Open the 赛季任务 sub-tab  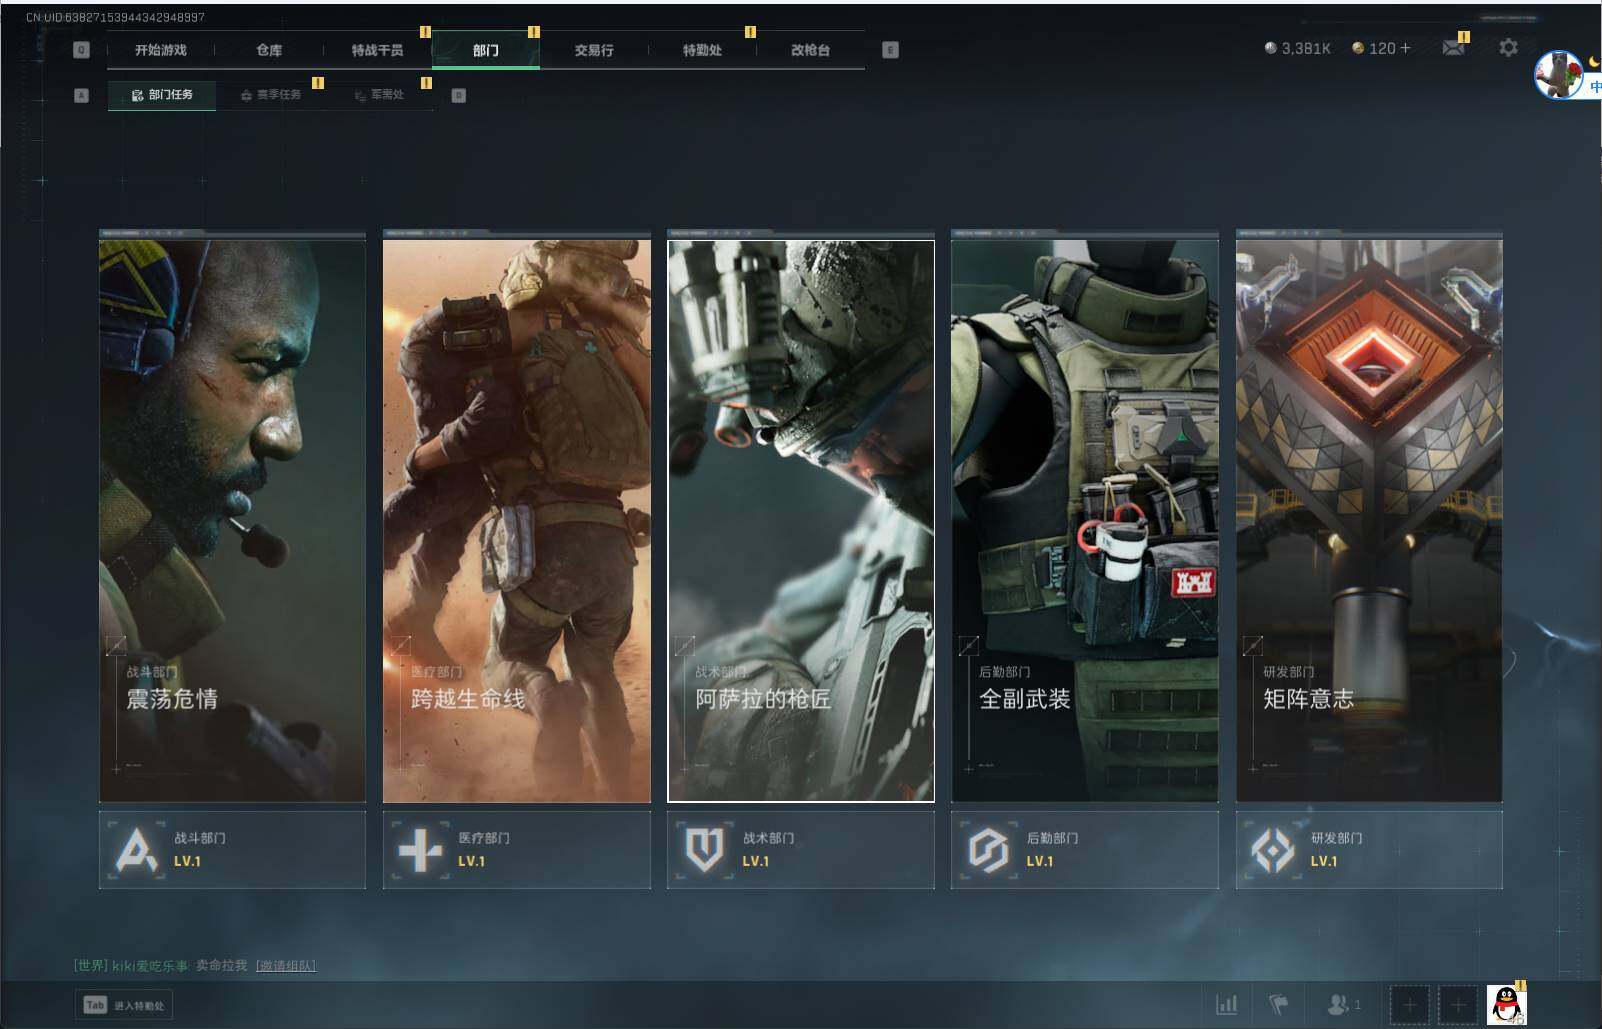(270, 95)
